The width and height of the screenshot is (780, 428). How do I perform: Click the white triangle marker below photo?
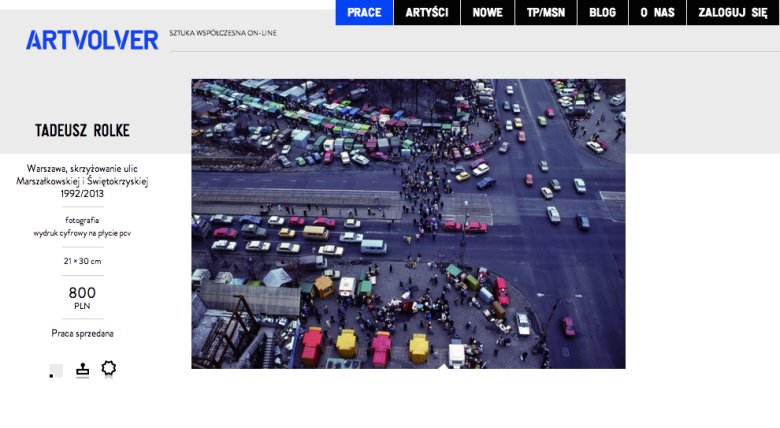(x=443, y=366)
